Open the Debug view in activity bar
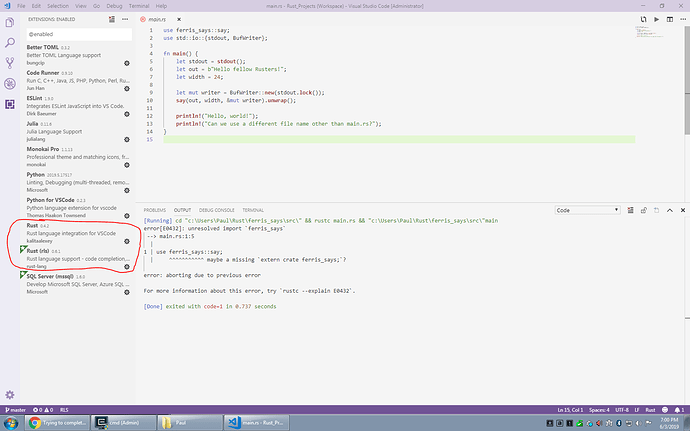The width and height of the screenshot is (690, 431). tap(10, 84)
